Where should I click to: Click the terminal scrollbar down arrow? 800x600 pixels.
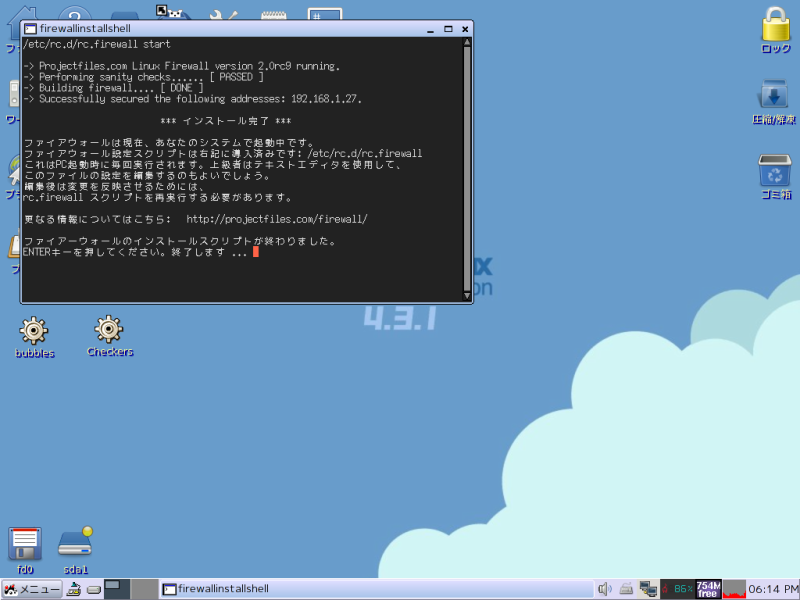(467, 296)
